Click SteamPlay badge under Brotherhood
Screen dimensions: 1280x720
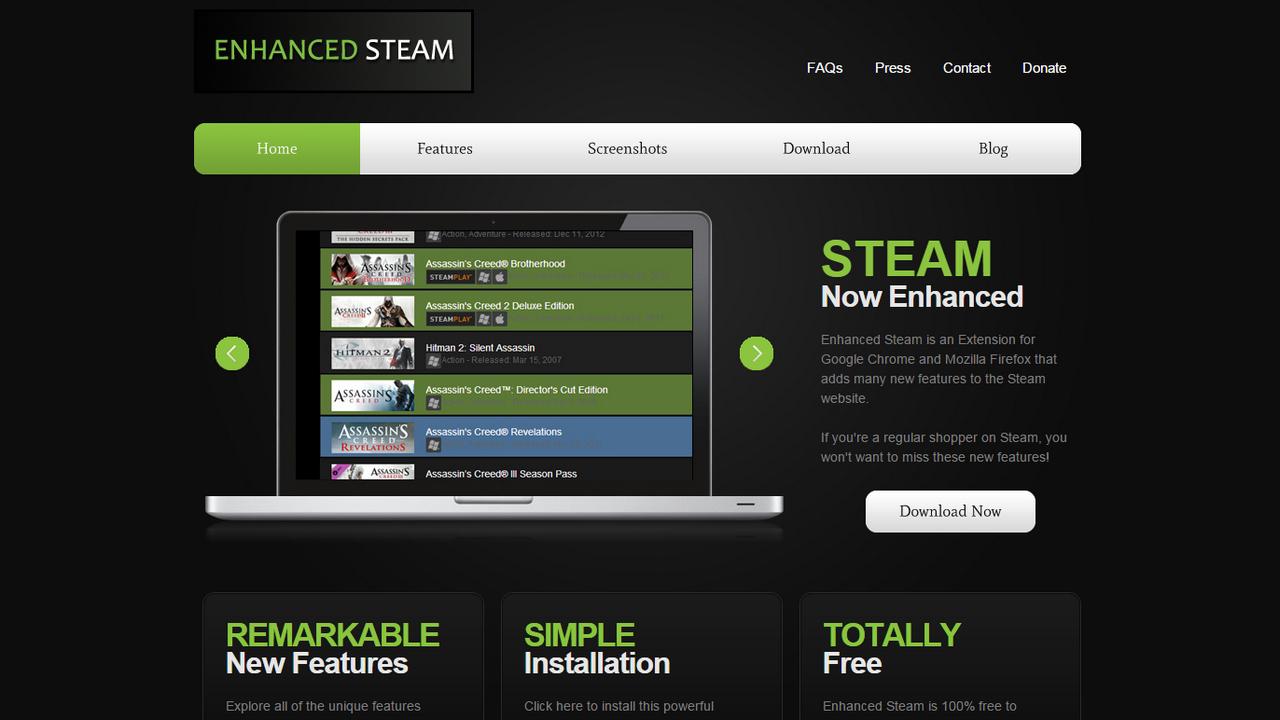pyautogui.click(x=450, y=277)
